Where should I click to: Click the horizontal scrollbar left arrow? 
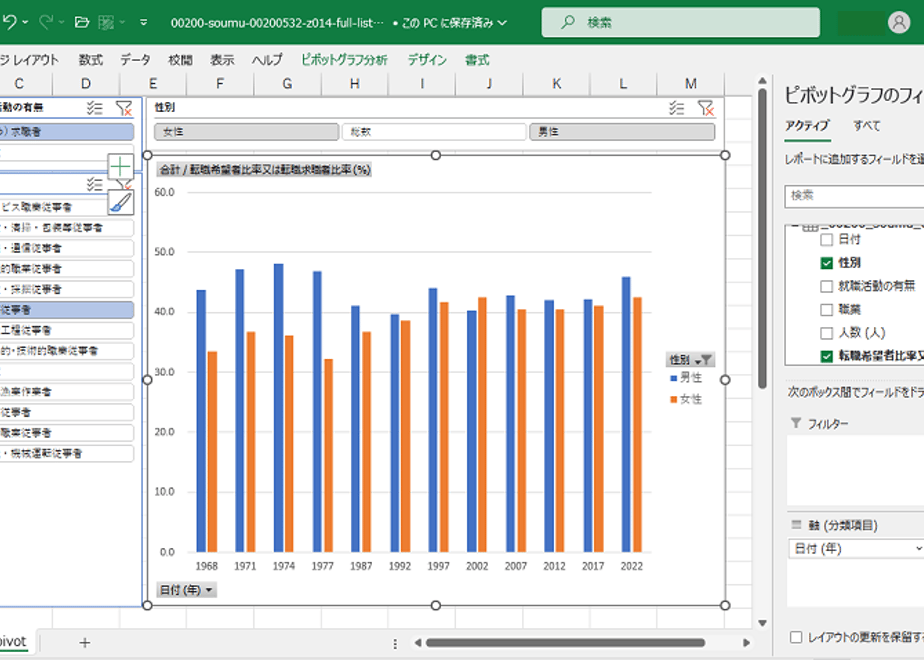417,642
